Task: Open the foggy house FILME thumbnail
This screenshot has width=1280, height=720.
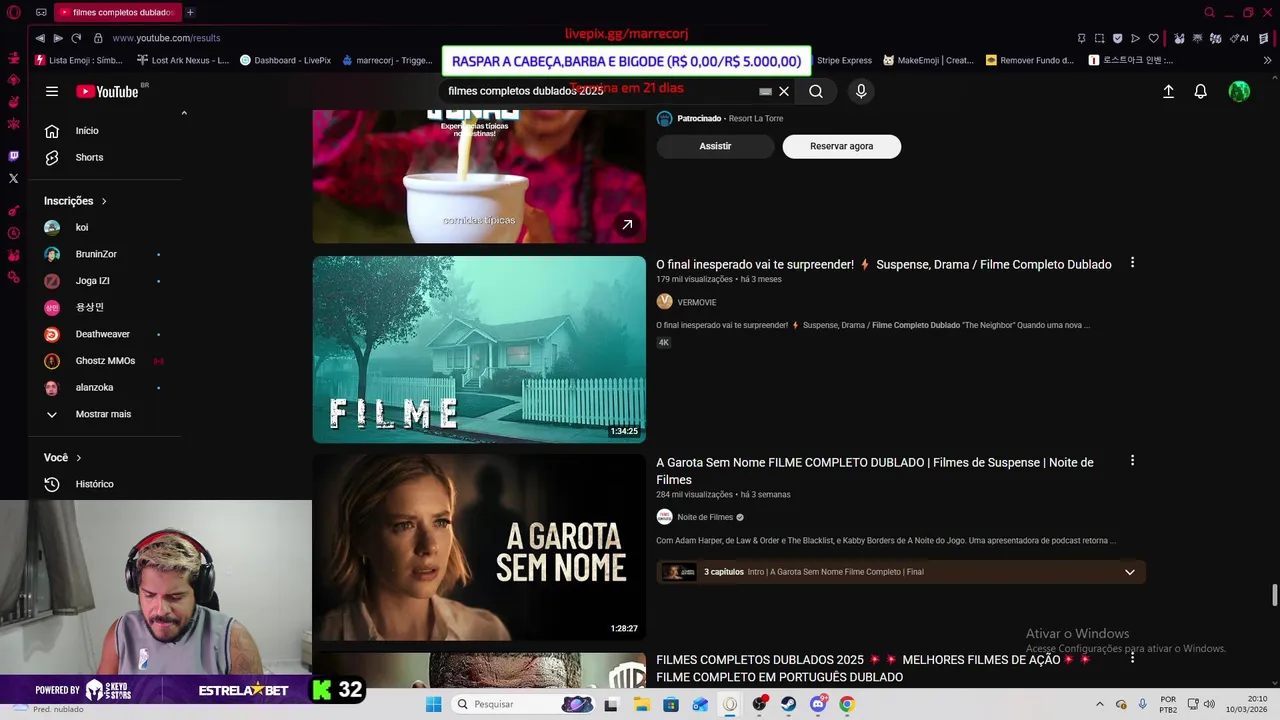Action: pos(479,349)
